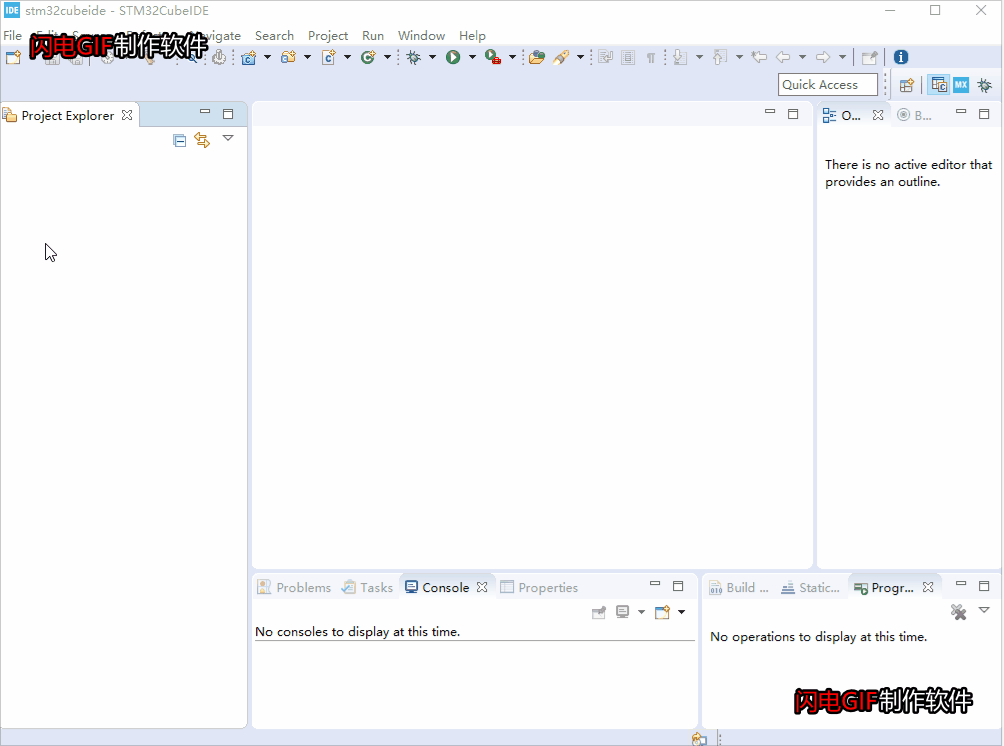Click the New C/C++ project icon
Screen dimensions: 1004x746
(x=248, y=58)
